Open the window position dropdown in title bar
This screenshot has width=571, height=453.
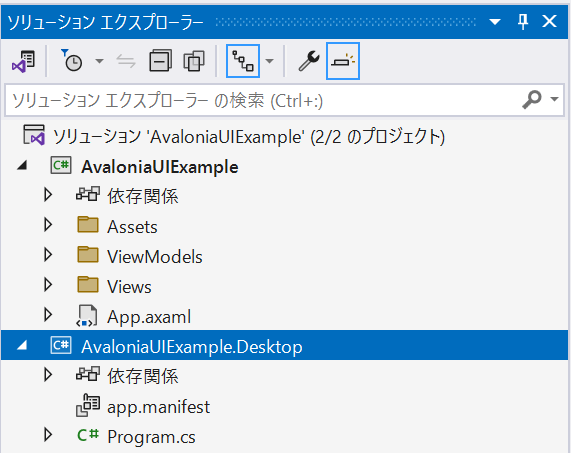495,22
